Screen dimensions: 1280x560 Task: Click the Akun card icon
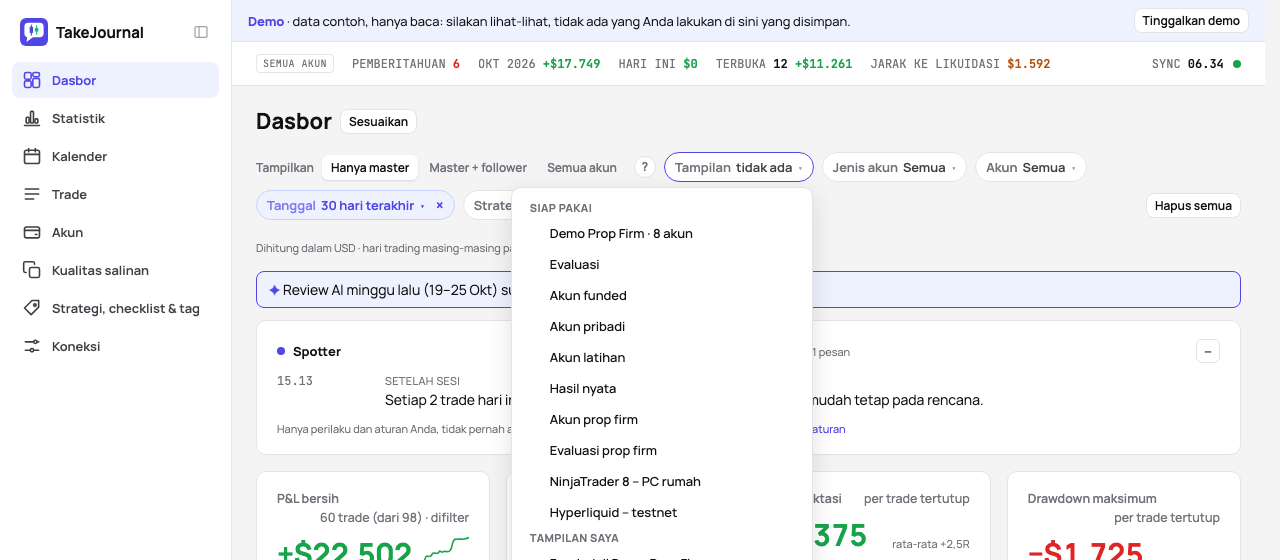point(32,232)
